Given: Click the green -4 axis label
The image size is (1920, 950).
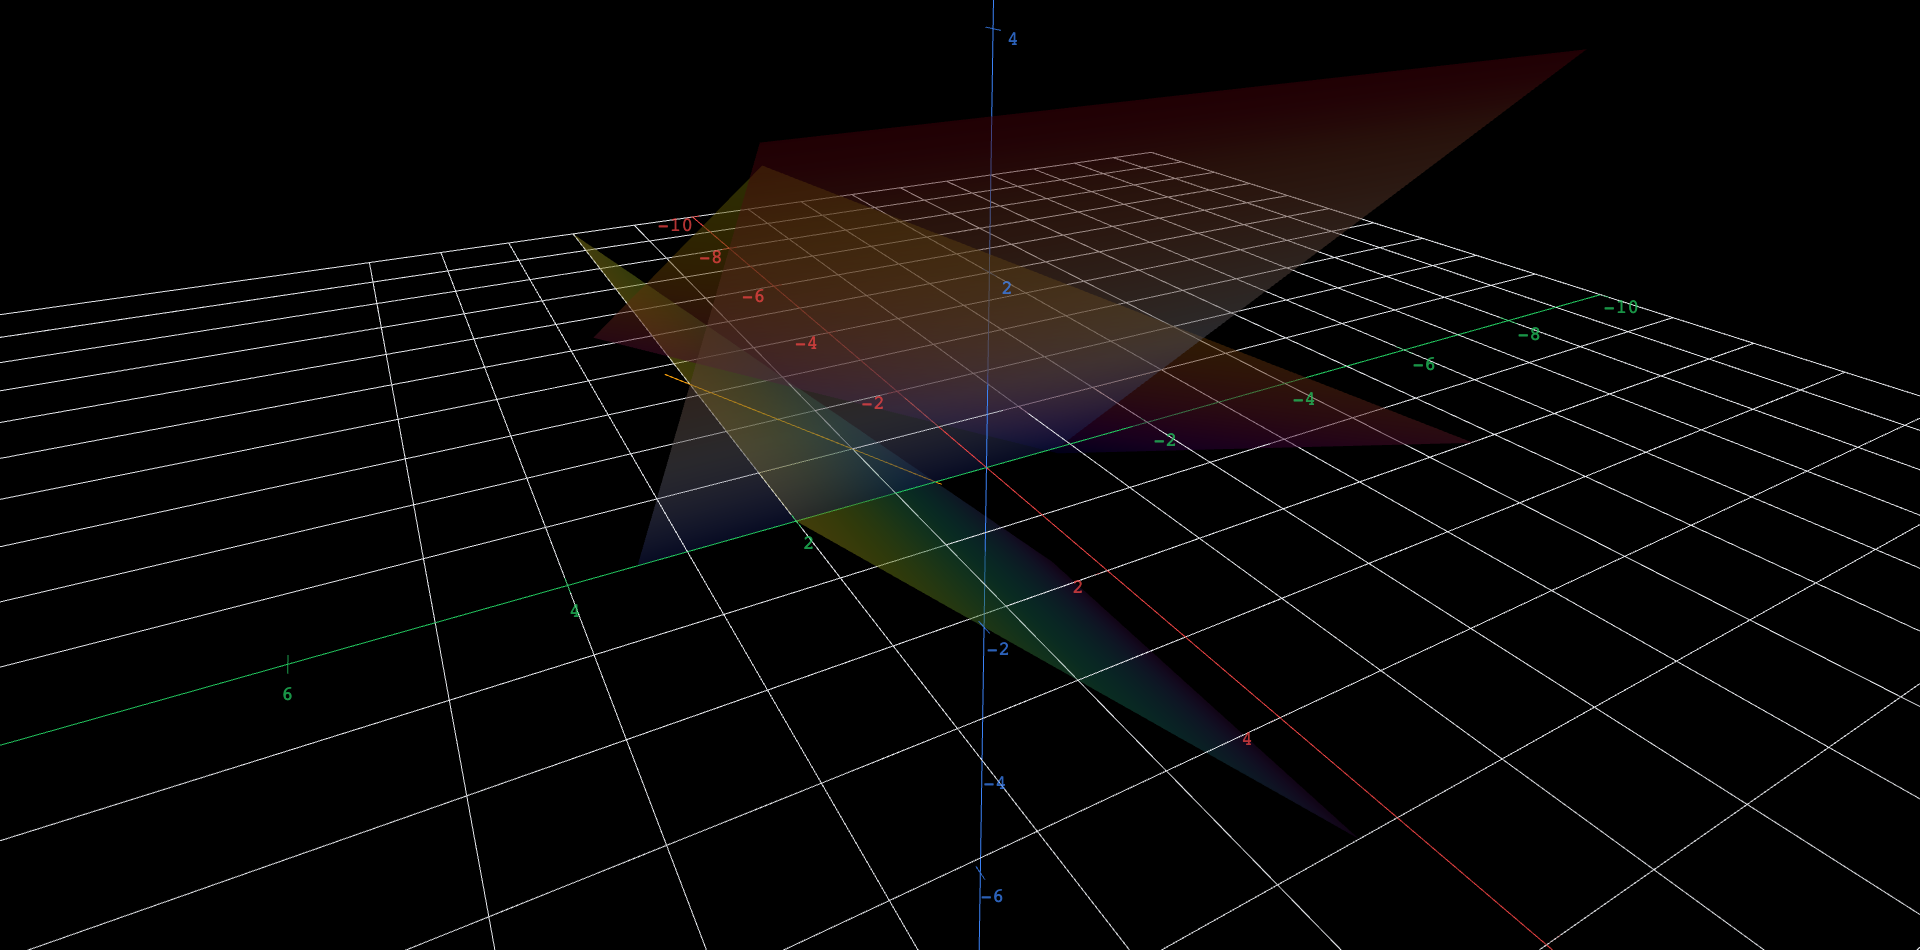Looking at the screenshot, I should [x=1304, y=400].
